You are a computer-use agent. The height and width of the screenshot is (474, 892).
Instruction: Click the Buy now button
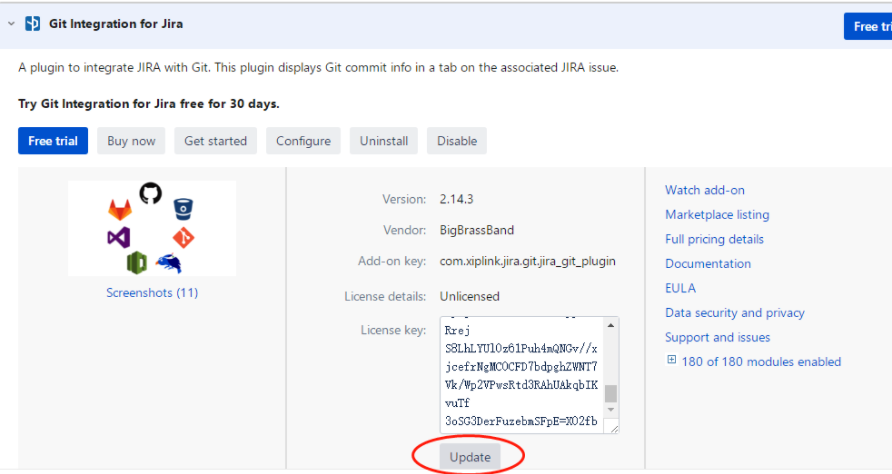coord(131,141)
